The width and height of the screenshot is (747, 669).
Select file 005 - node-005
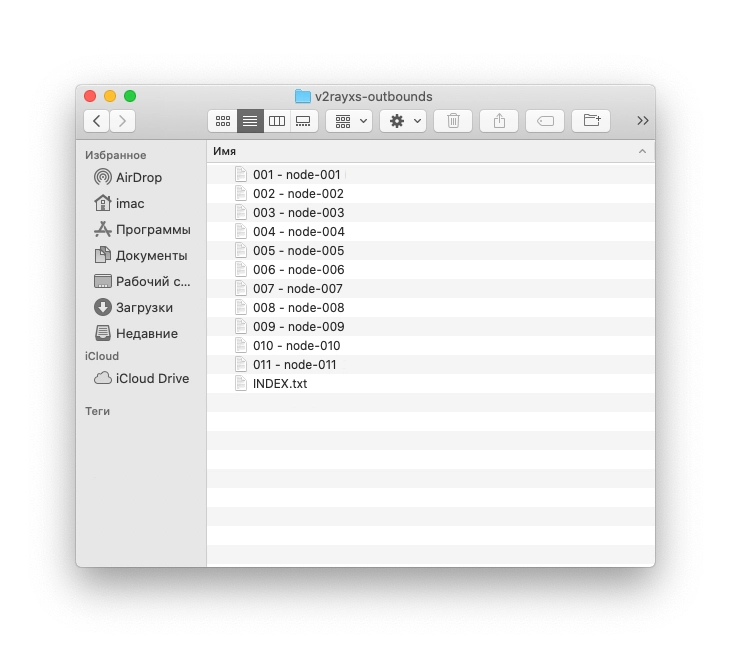pyautogui.click(x=431, y=251)
